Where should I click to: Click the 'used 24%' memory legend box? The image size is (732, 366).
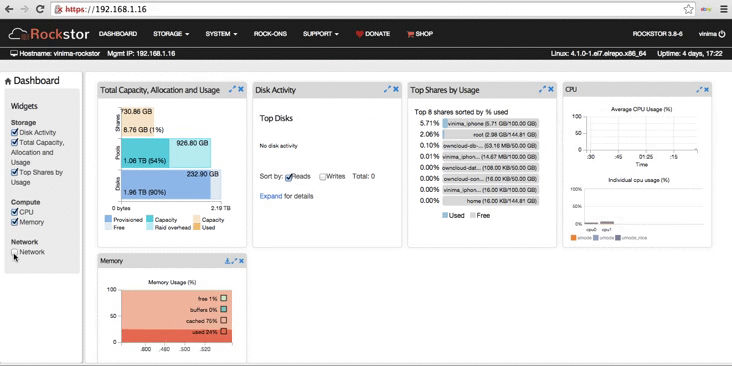[224, 331]
